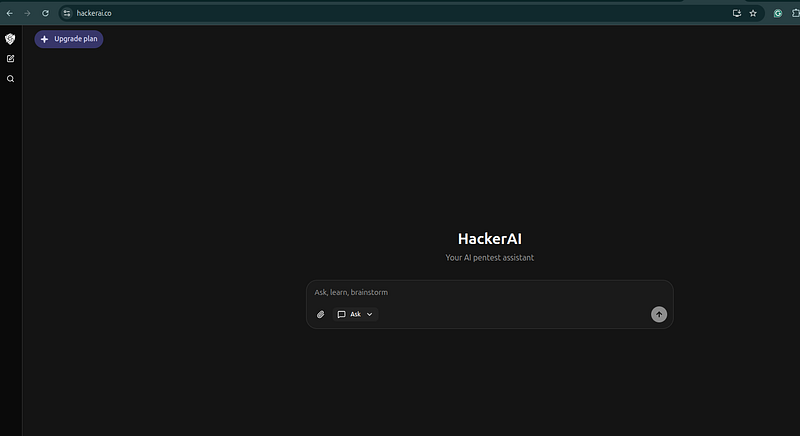Viewport: 800px width, 436px height.
Task: Send the message with the arrow button
Action: click(659, 314)
